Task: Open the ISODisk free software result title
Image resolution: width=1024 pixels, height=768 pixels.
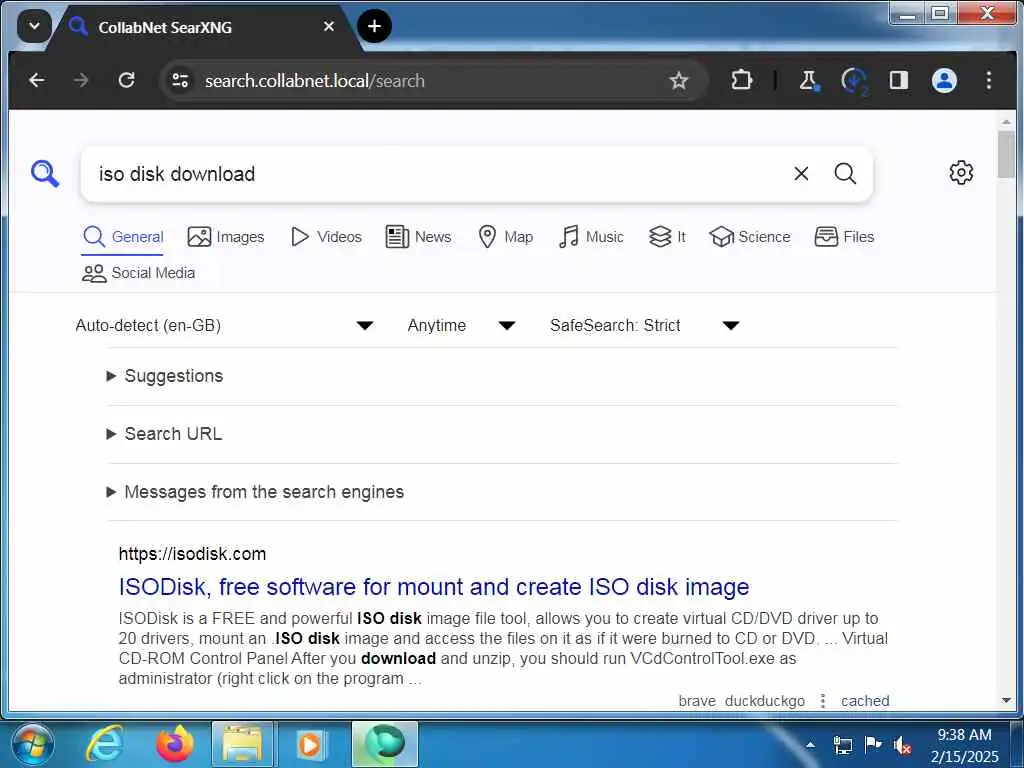Action: click(434, 586)
